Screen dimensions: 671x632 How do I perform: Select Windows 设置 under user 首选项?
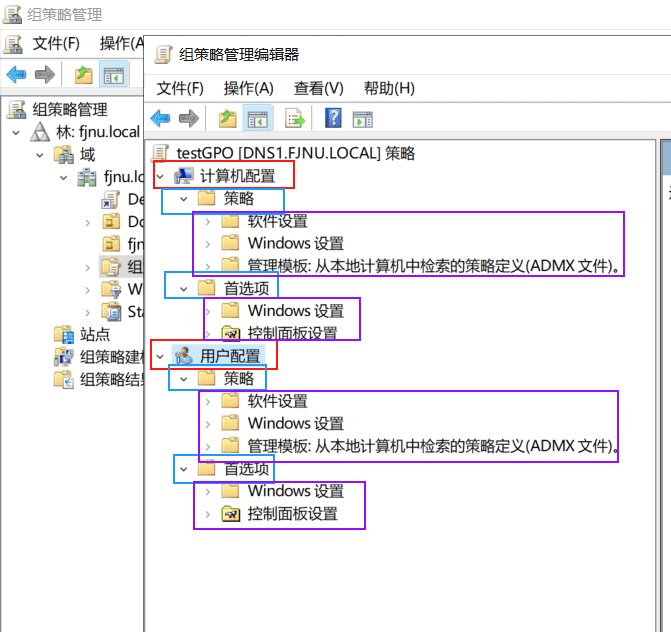[x=296, y=491]
